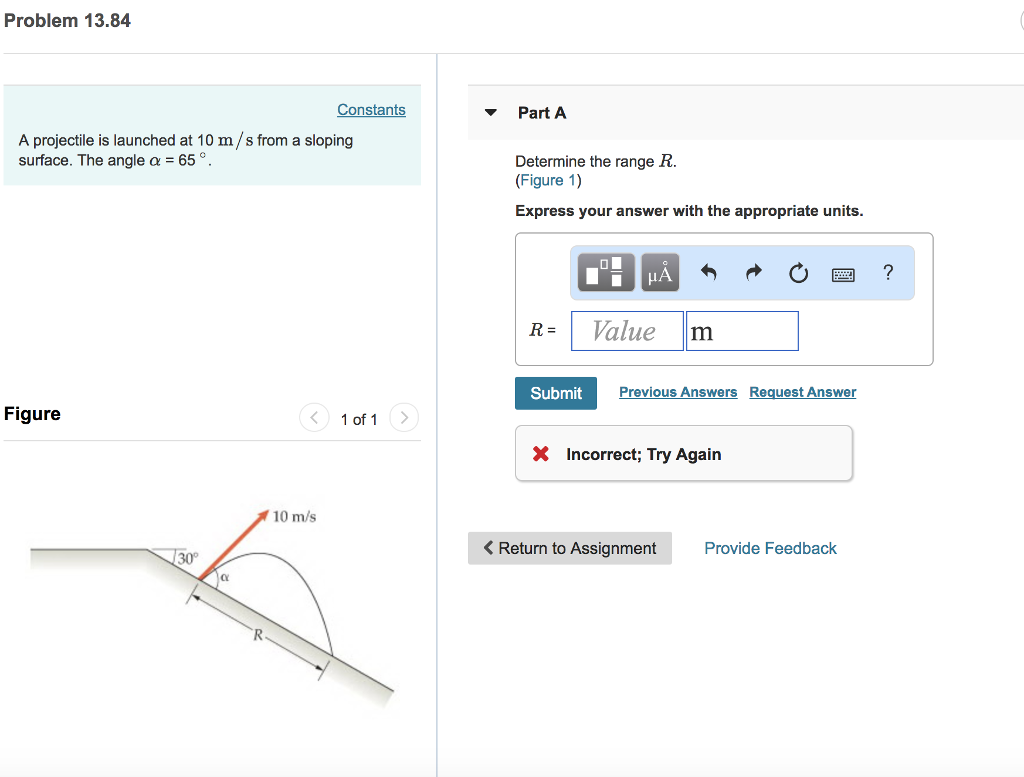Viewport: 1024px width, 777px height.
Task: Collapse the Part A section triangle
Action: point(490,112)
